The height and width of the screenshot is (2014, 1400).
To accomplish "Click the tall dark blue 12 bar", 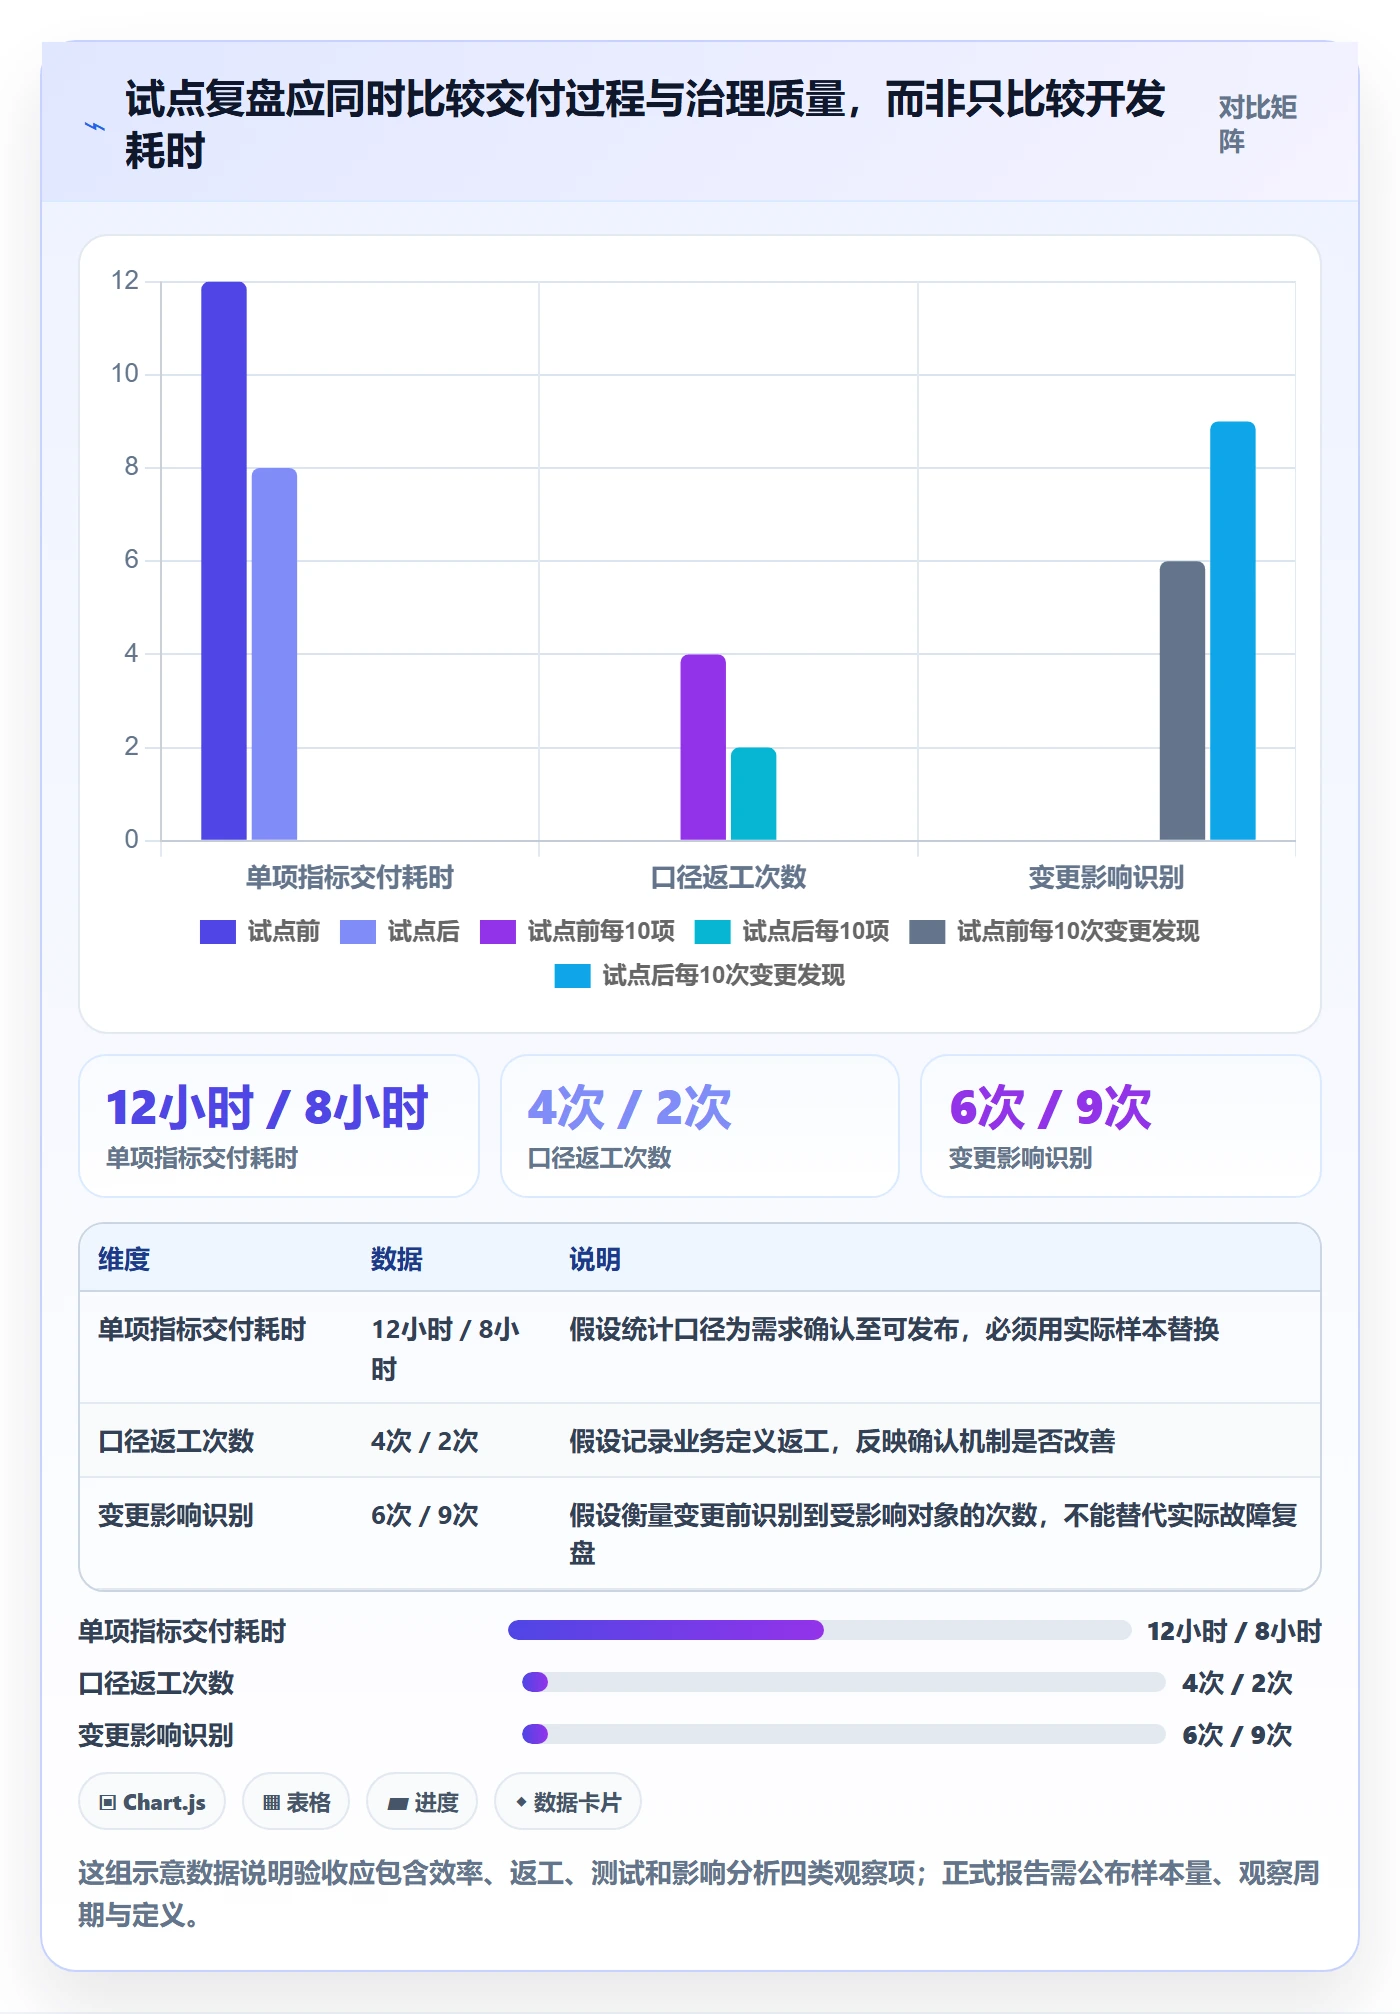I will [x=224, y=561].
